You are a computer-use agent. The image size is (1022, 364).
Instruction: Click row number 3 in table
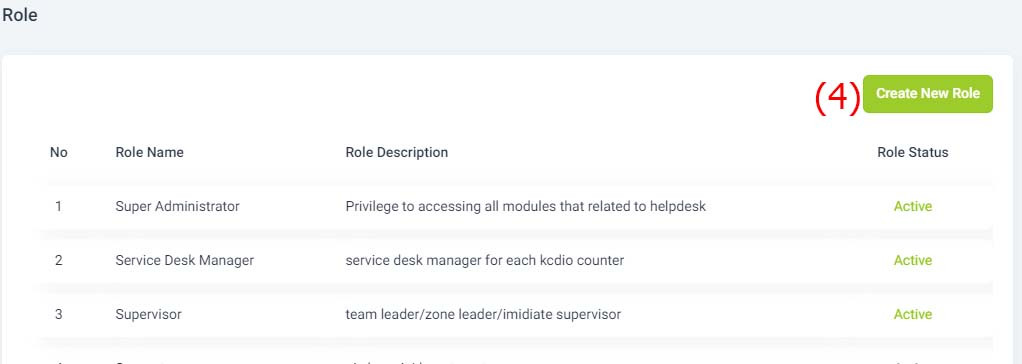click(59, 314)
